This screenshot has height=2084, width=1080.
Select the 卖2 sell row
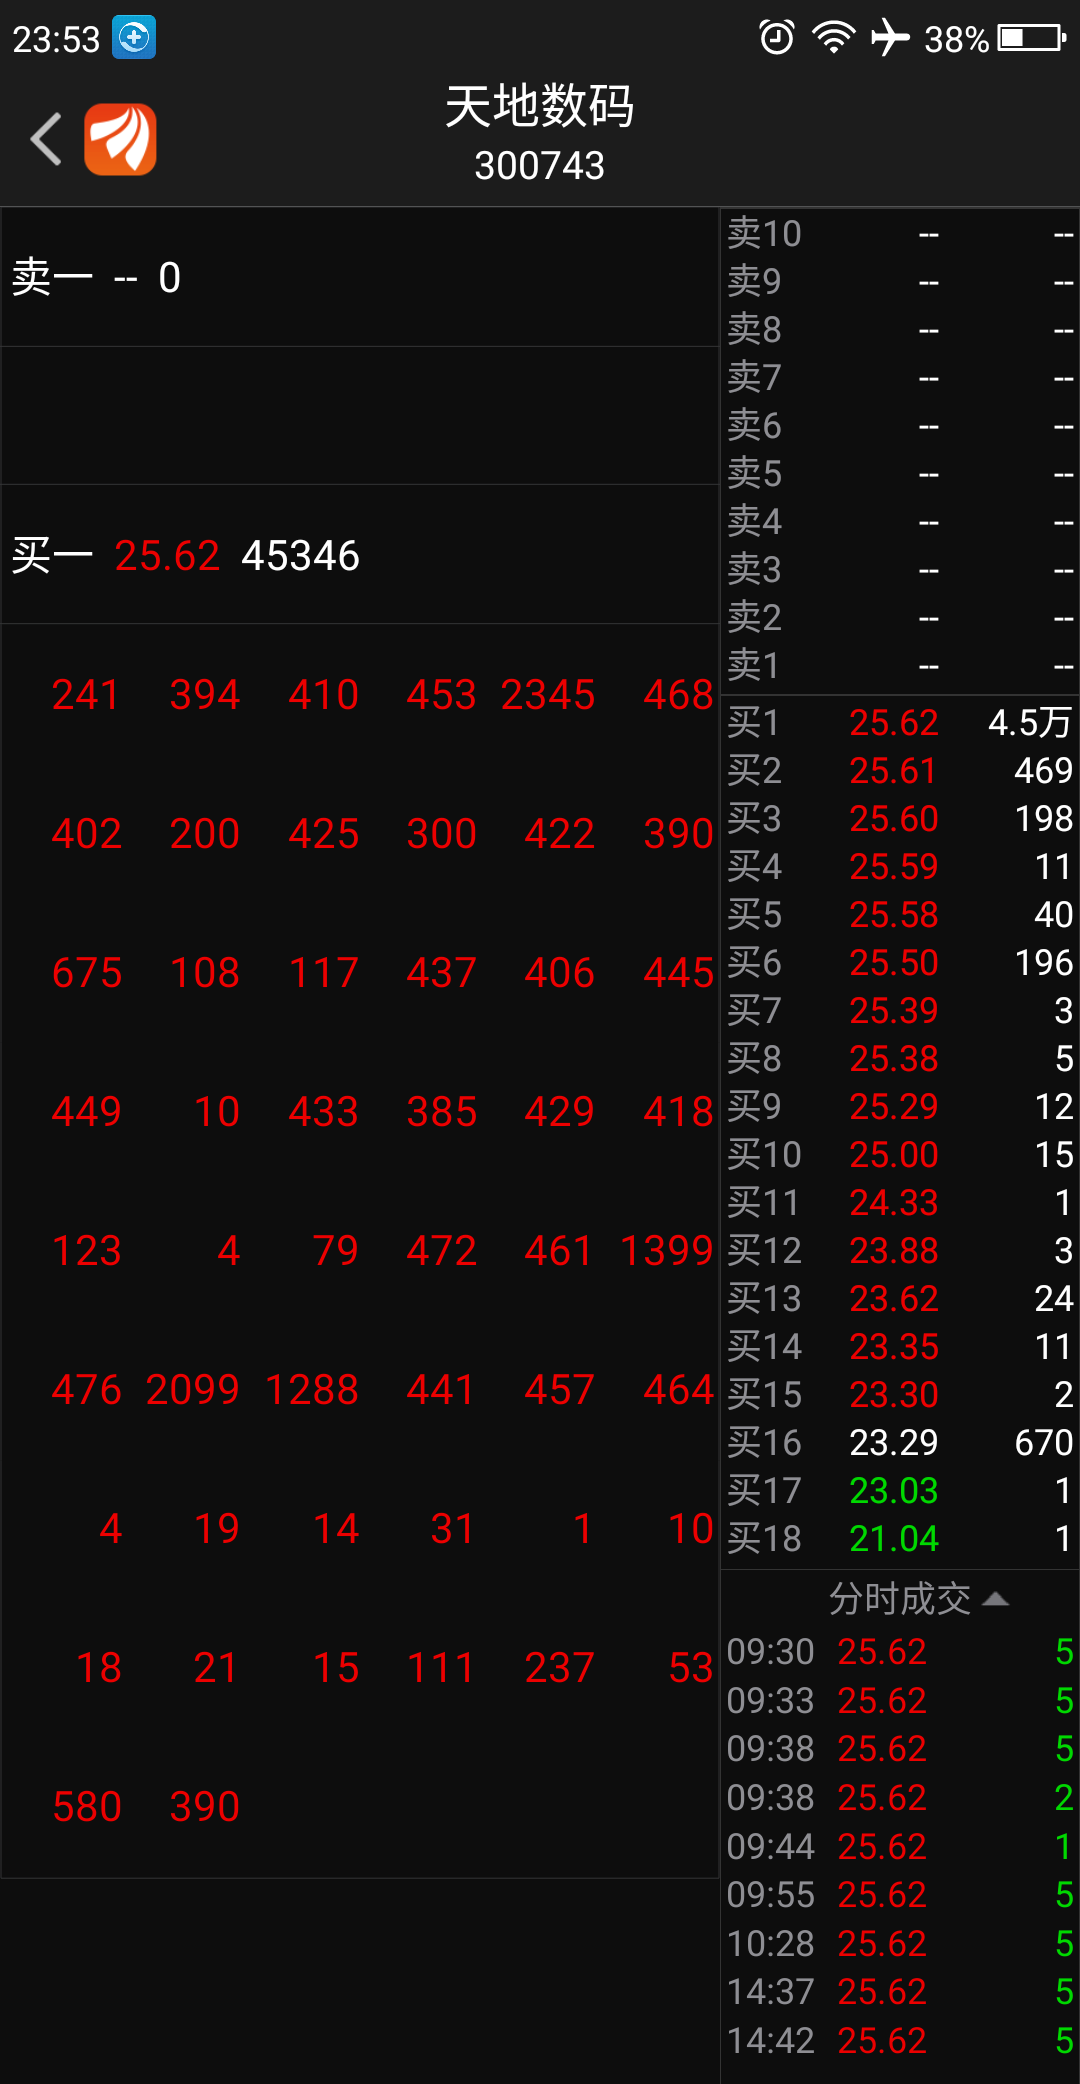click(x=900, y=617)
